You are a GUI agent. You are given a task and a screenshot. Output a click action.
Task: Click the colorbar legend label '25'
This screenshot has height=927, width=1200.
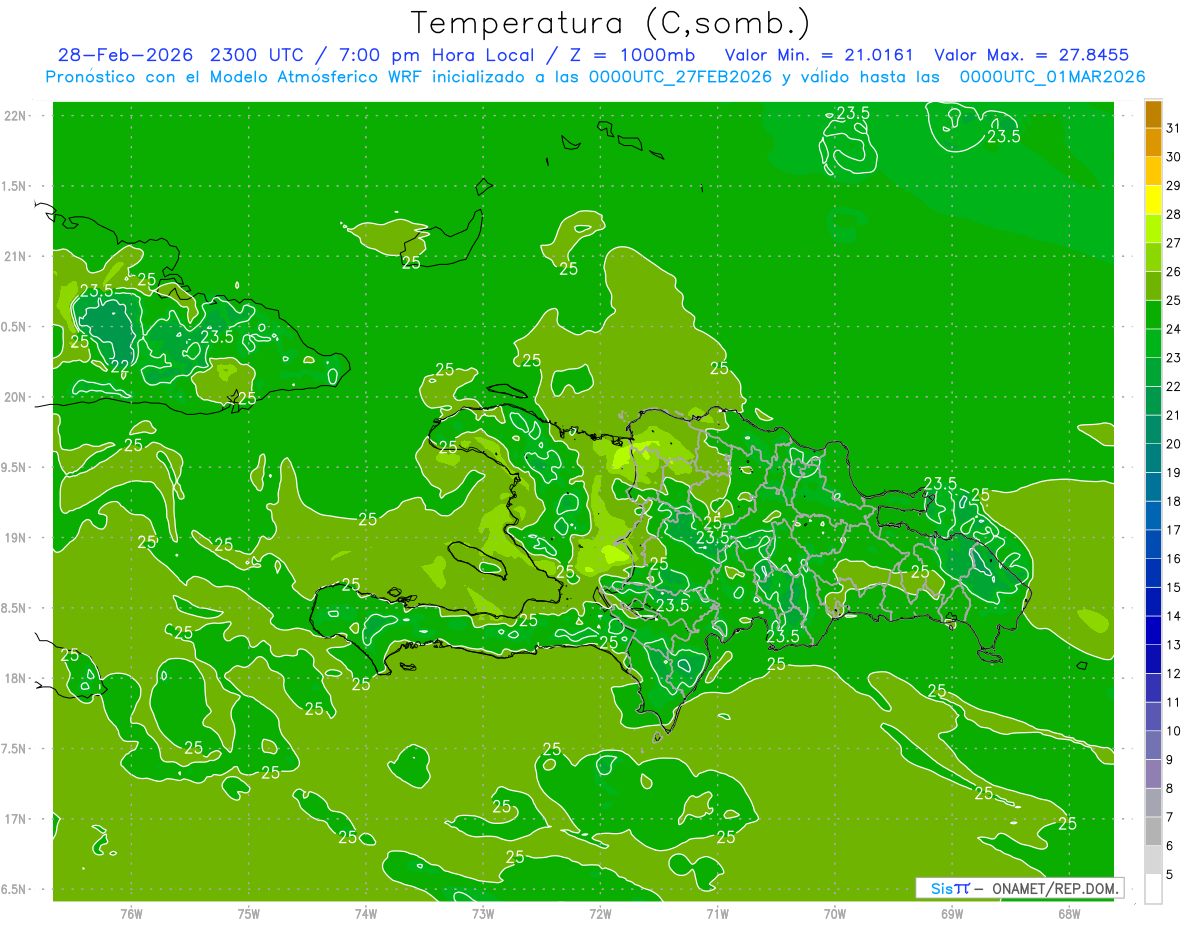pos(1174,300)
